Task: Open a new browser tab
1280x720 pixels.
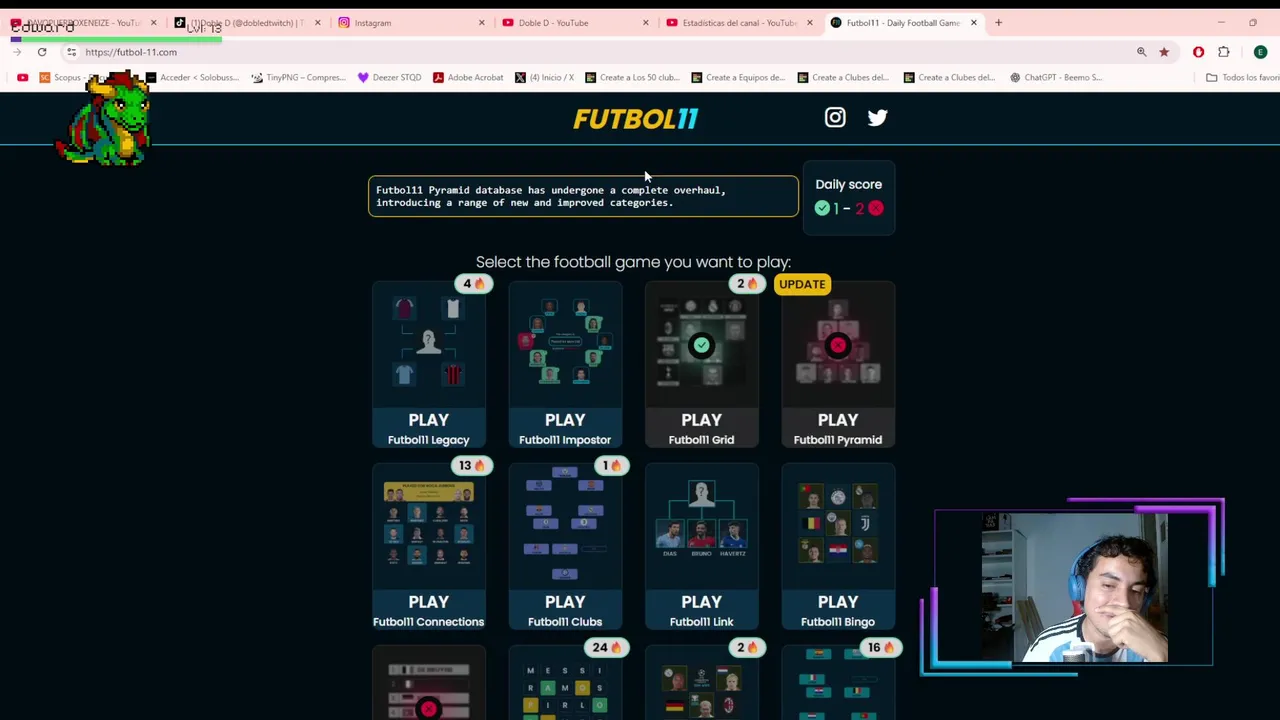Action: (x=998, y=23)
